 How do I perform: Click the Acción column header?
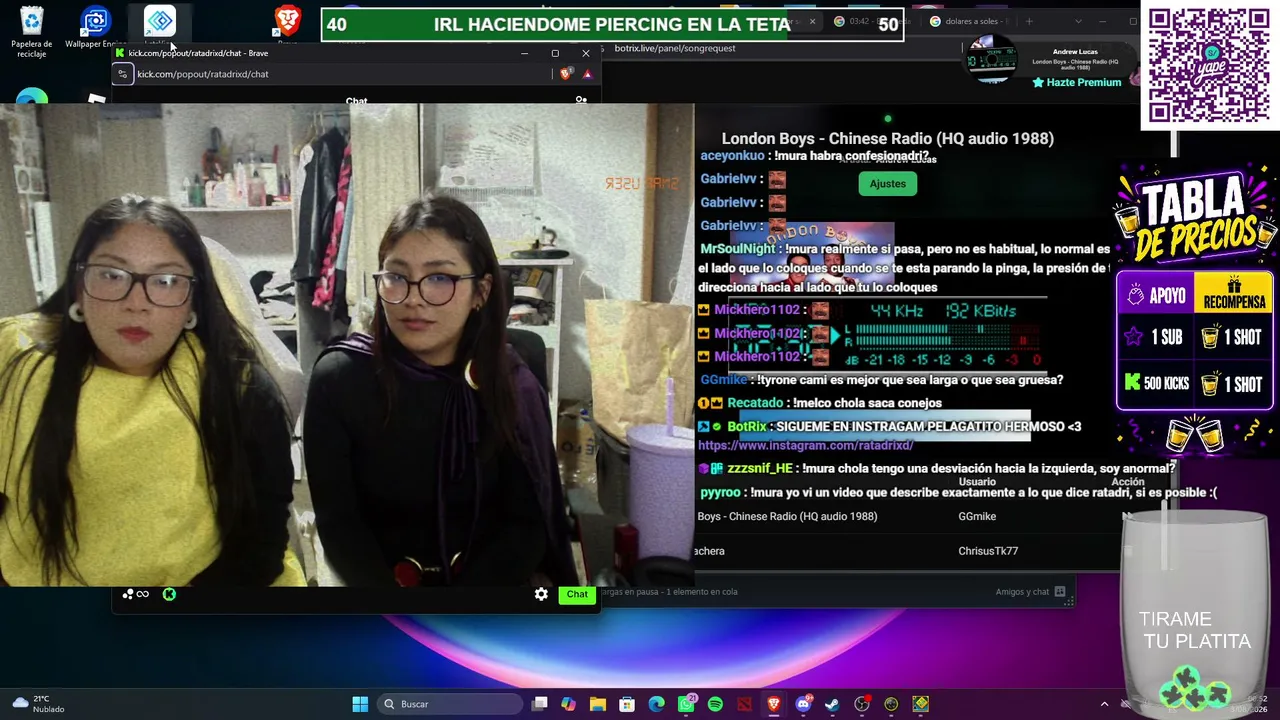point(1128,482)
